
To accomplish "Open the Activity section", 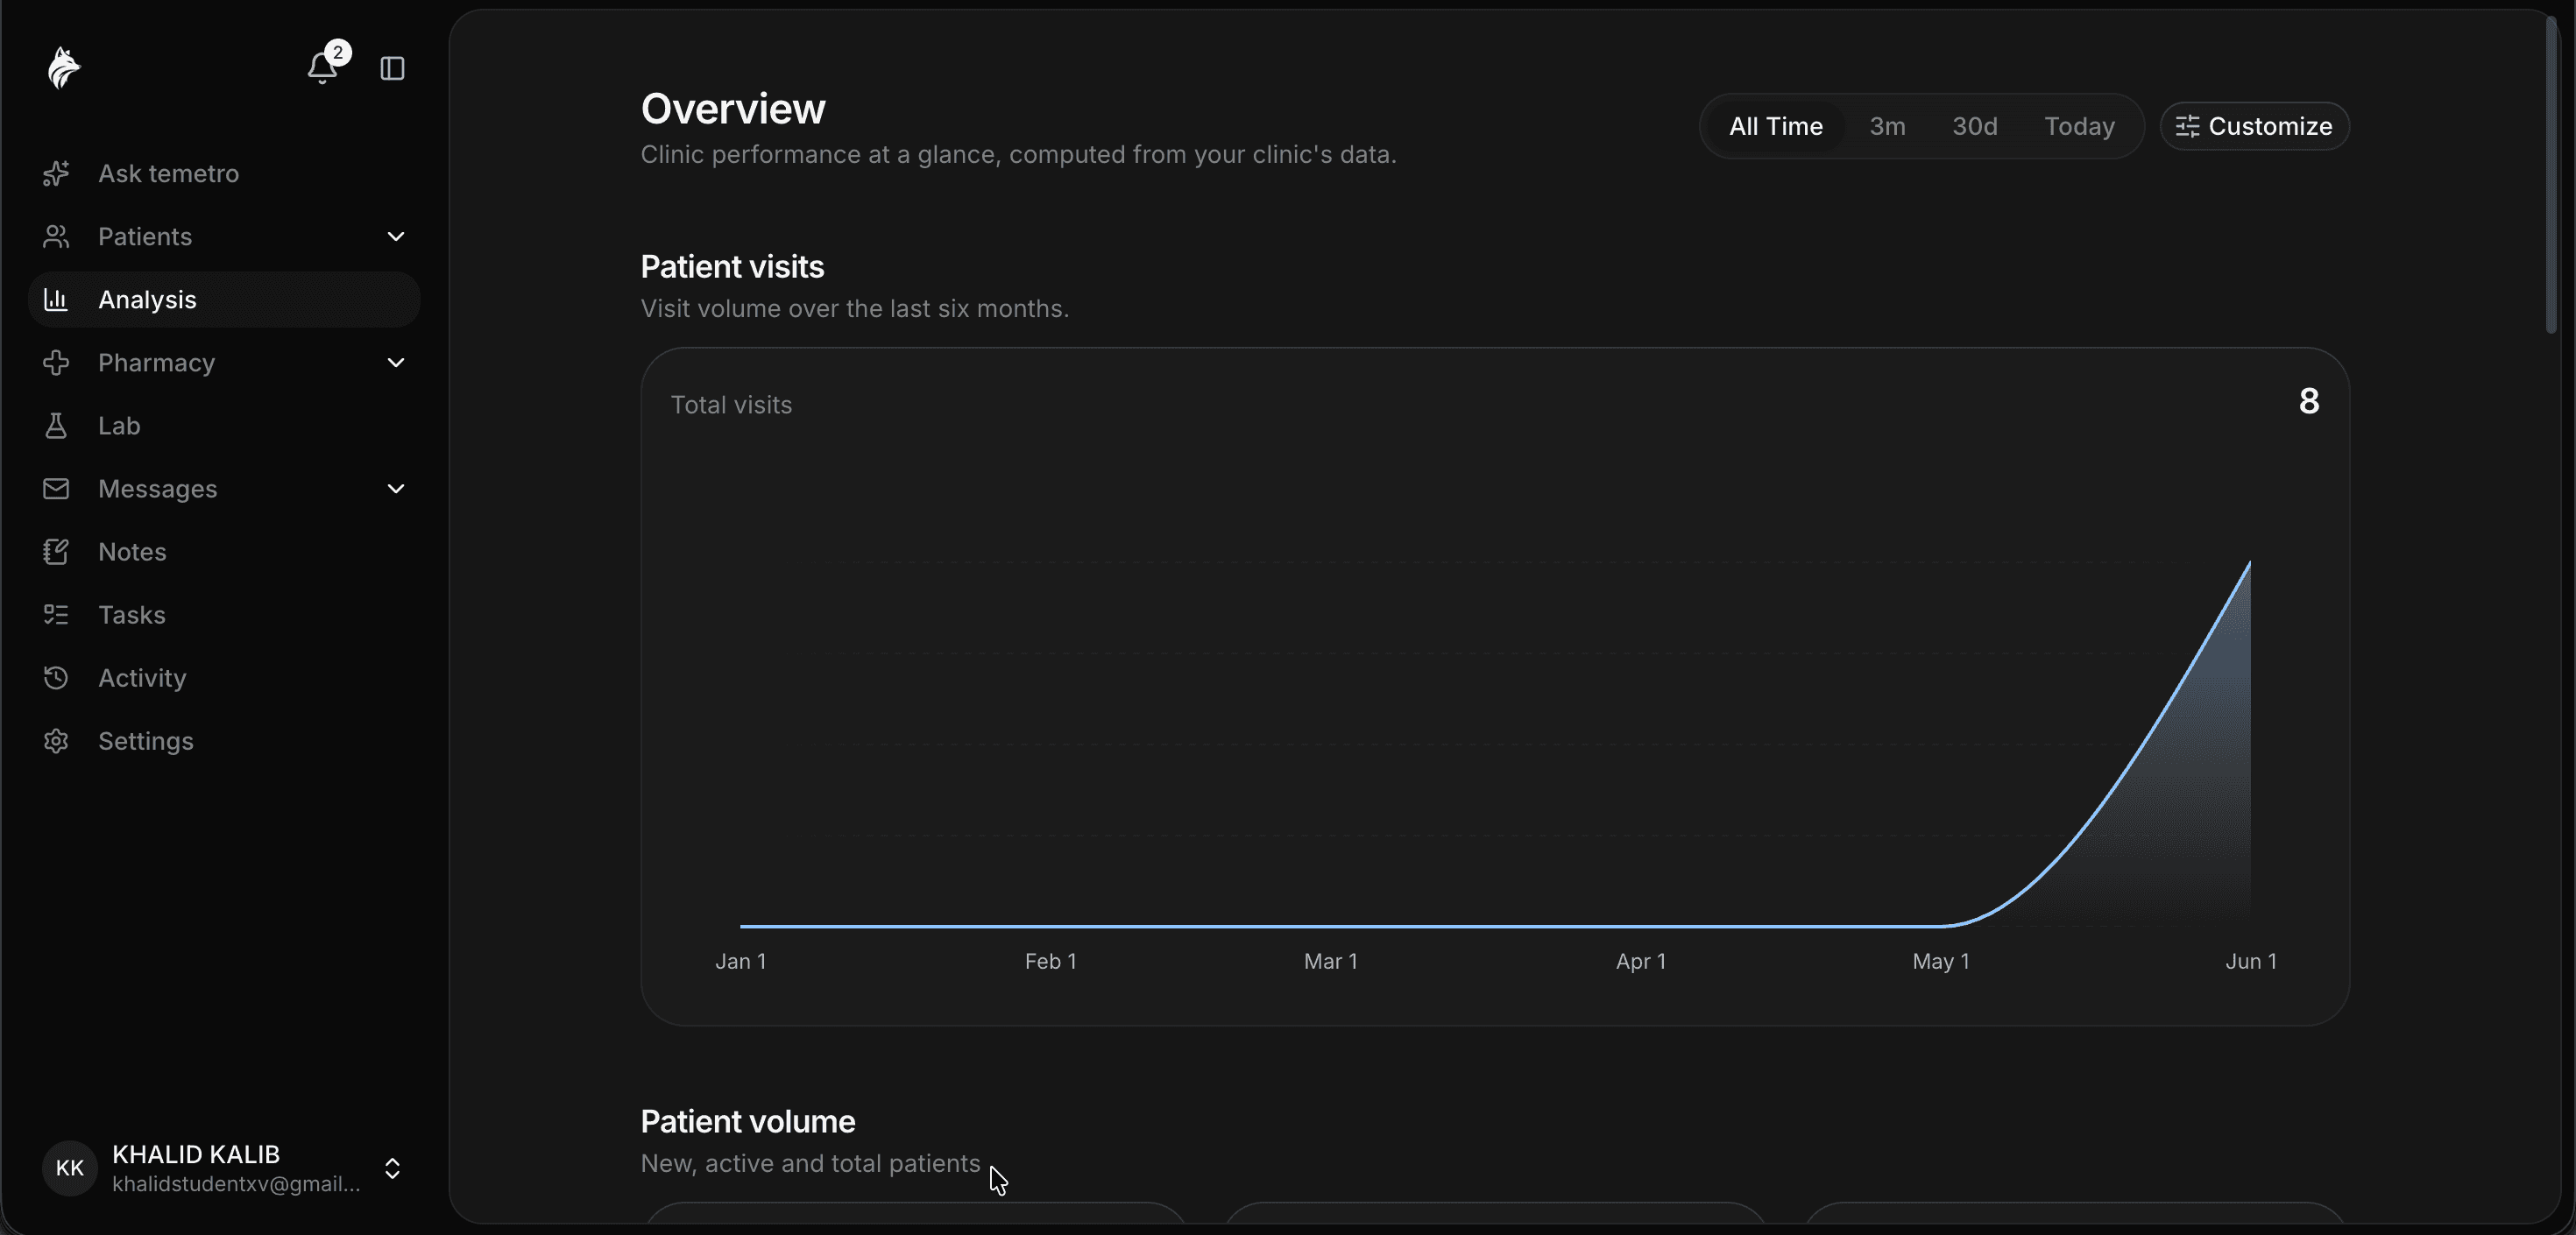I will click(224, 677).
